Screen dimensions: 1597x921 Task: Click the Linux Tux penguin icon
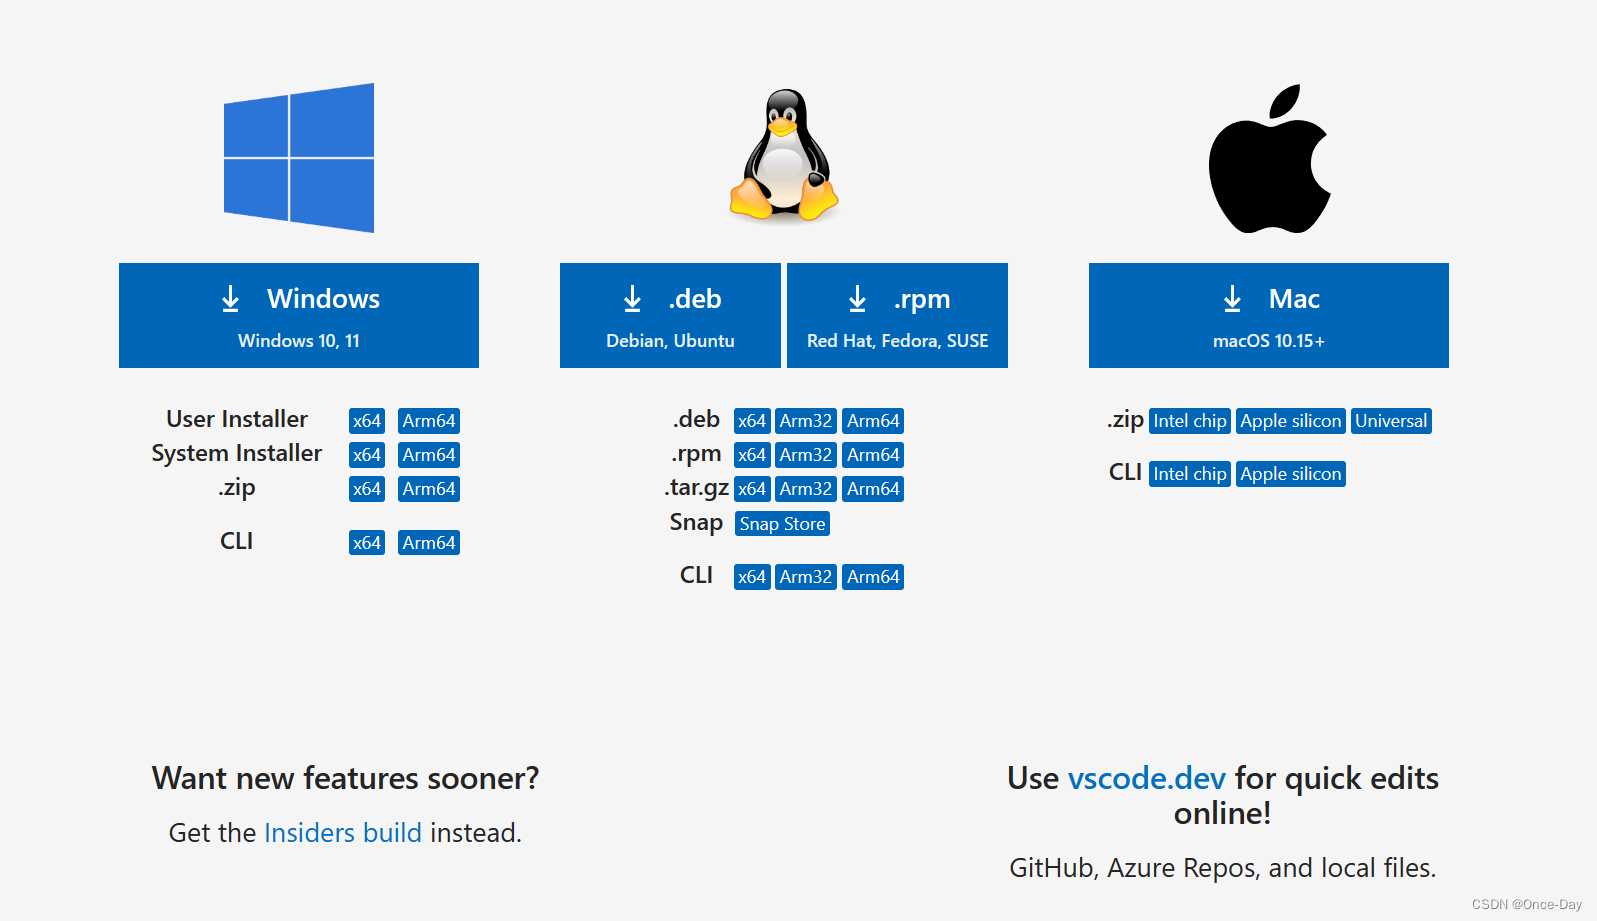pos(784,155)
